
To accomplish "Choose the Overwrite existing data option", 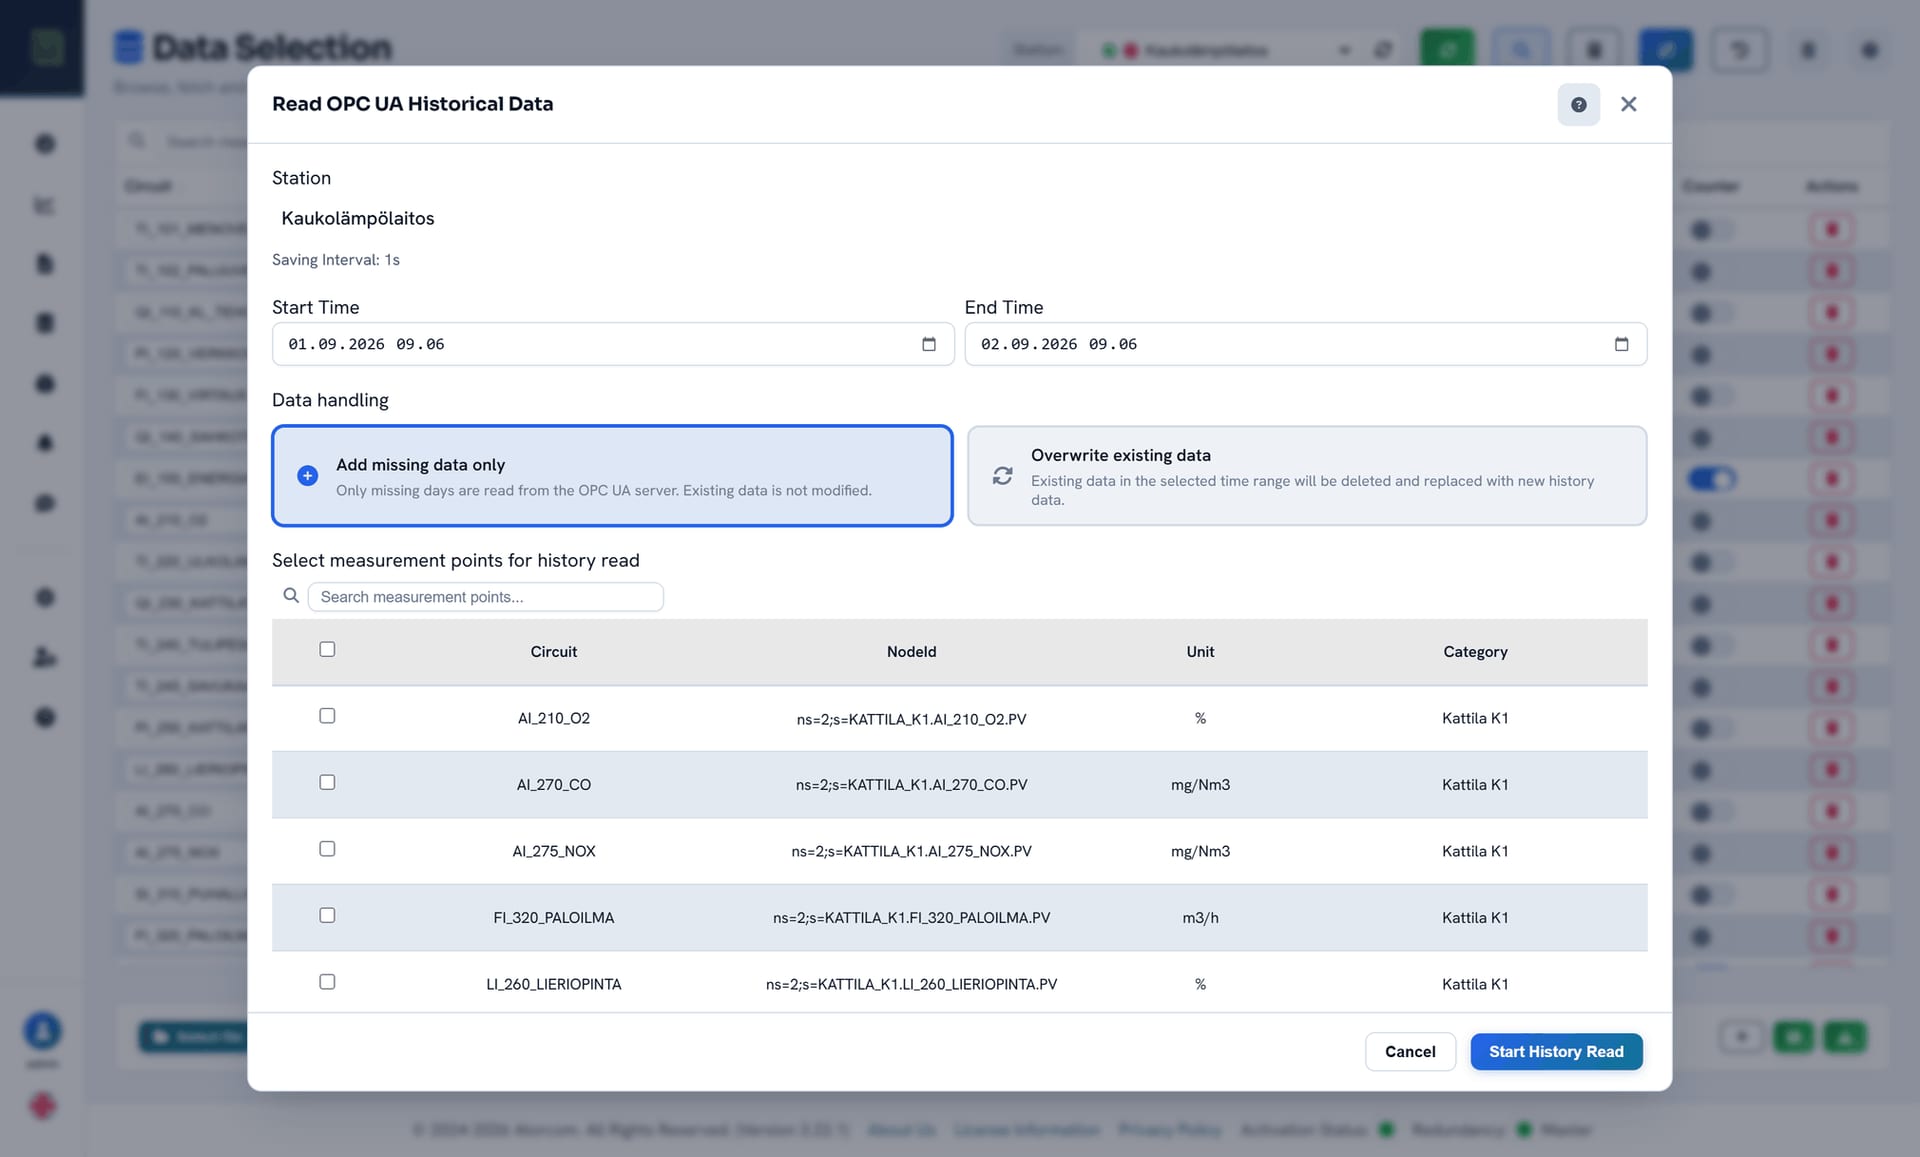I will tap(1307, 476).
